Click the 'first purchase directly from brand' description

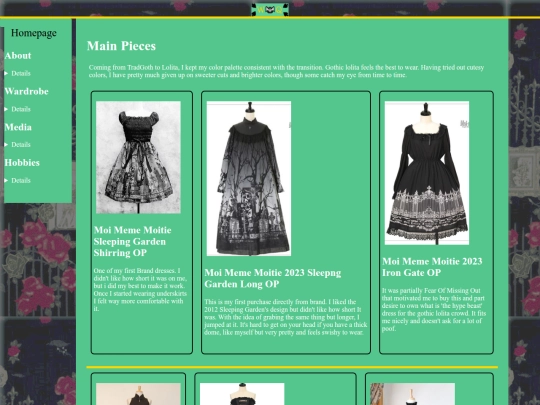pos(285,317)
